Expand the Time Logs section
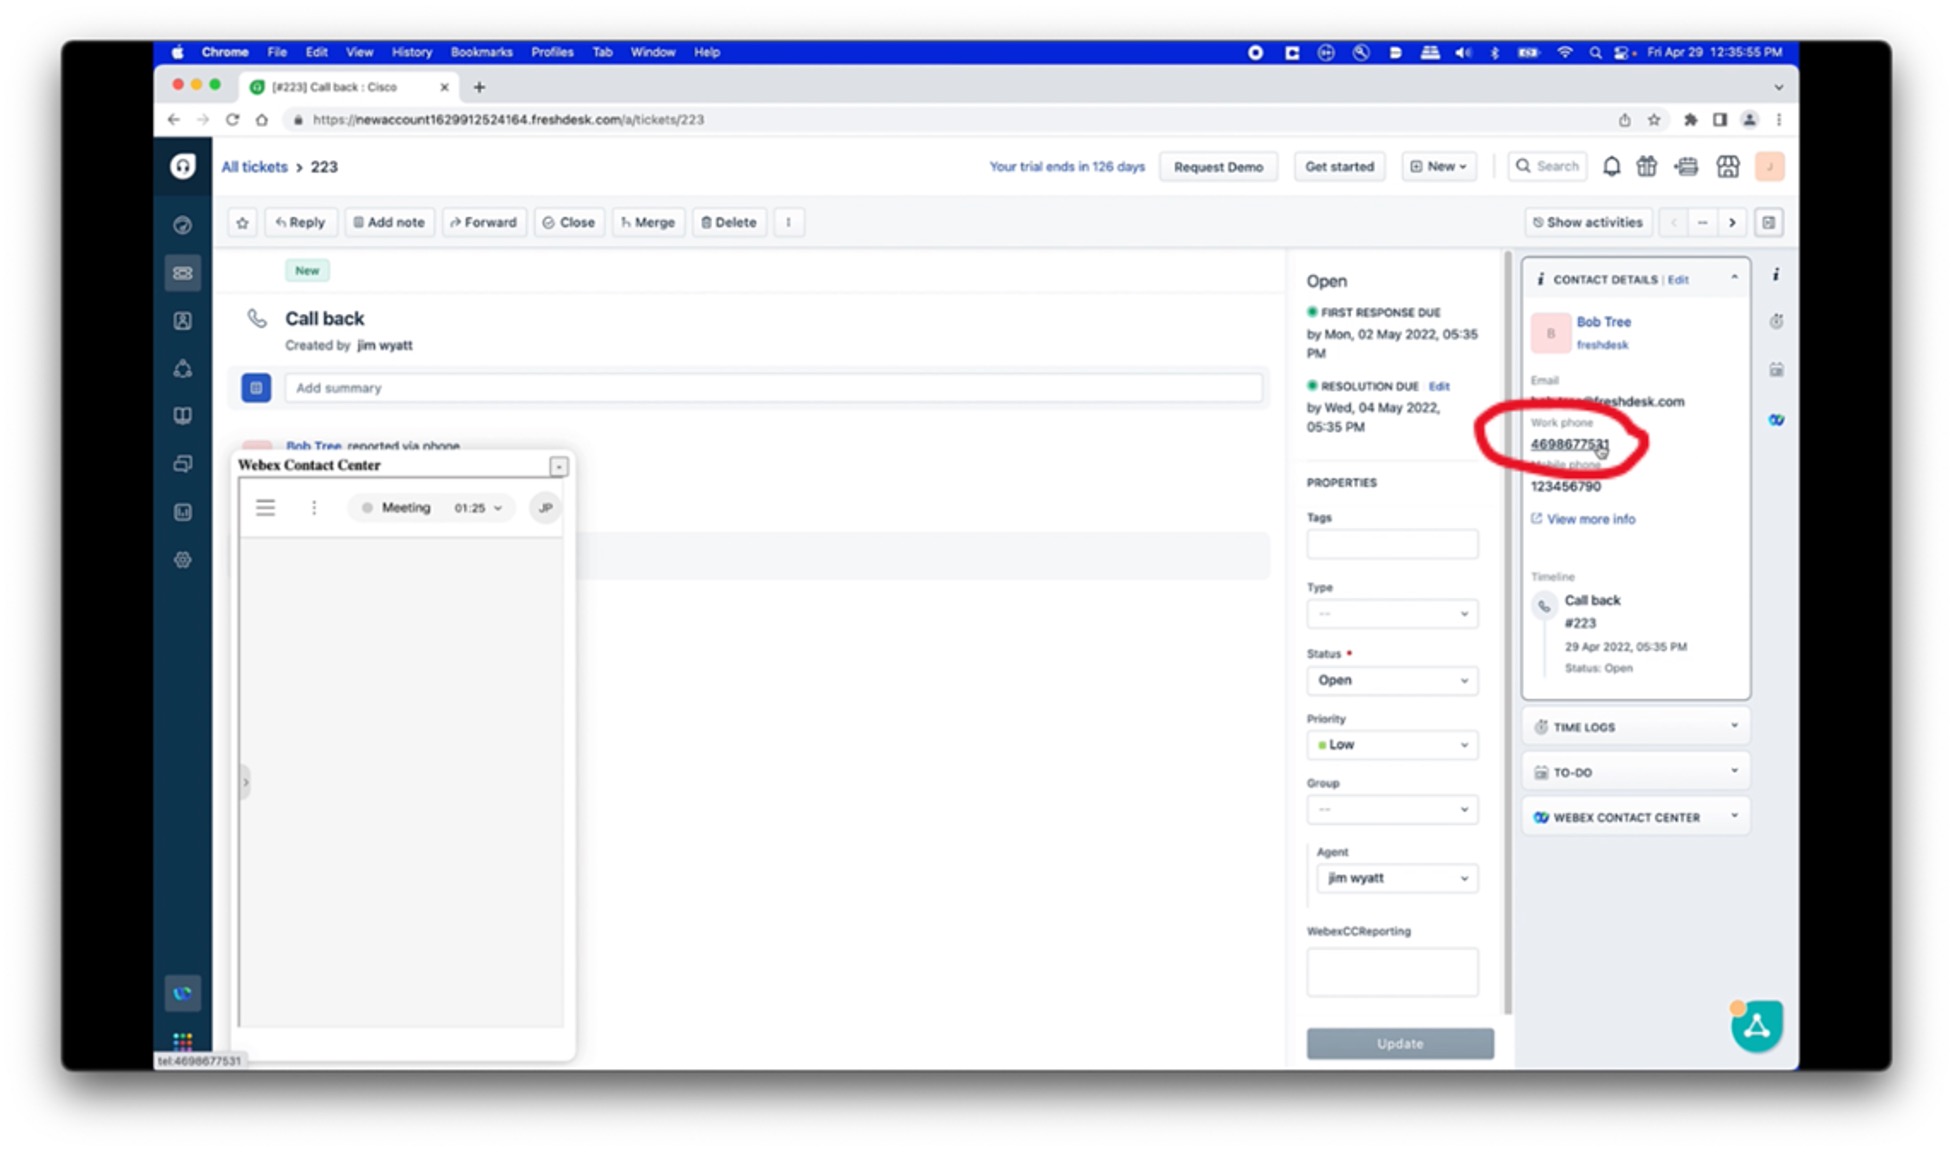1954x1155 pixels. pos(1636,727)
